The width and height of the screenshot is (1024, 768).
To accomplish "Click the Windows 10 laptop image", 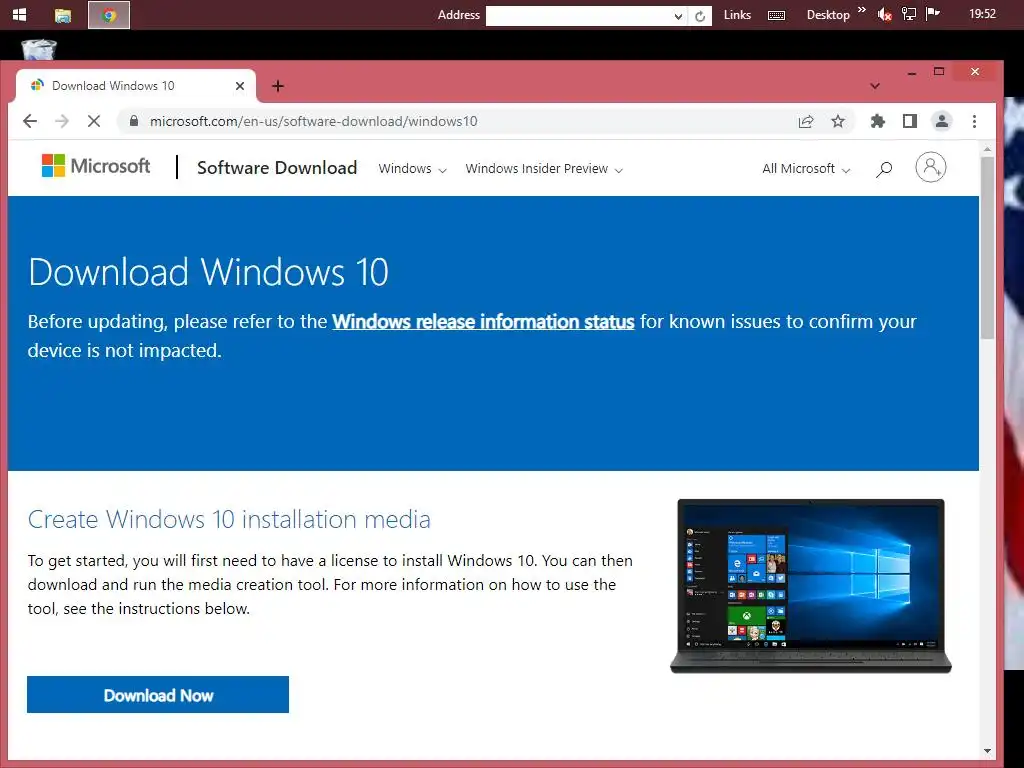I will [811, 586].
